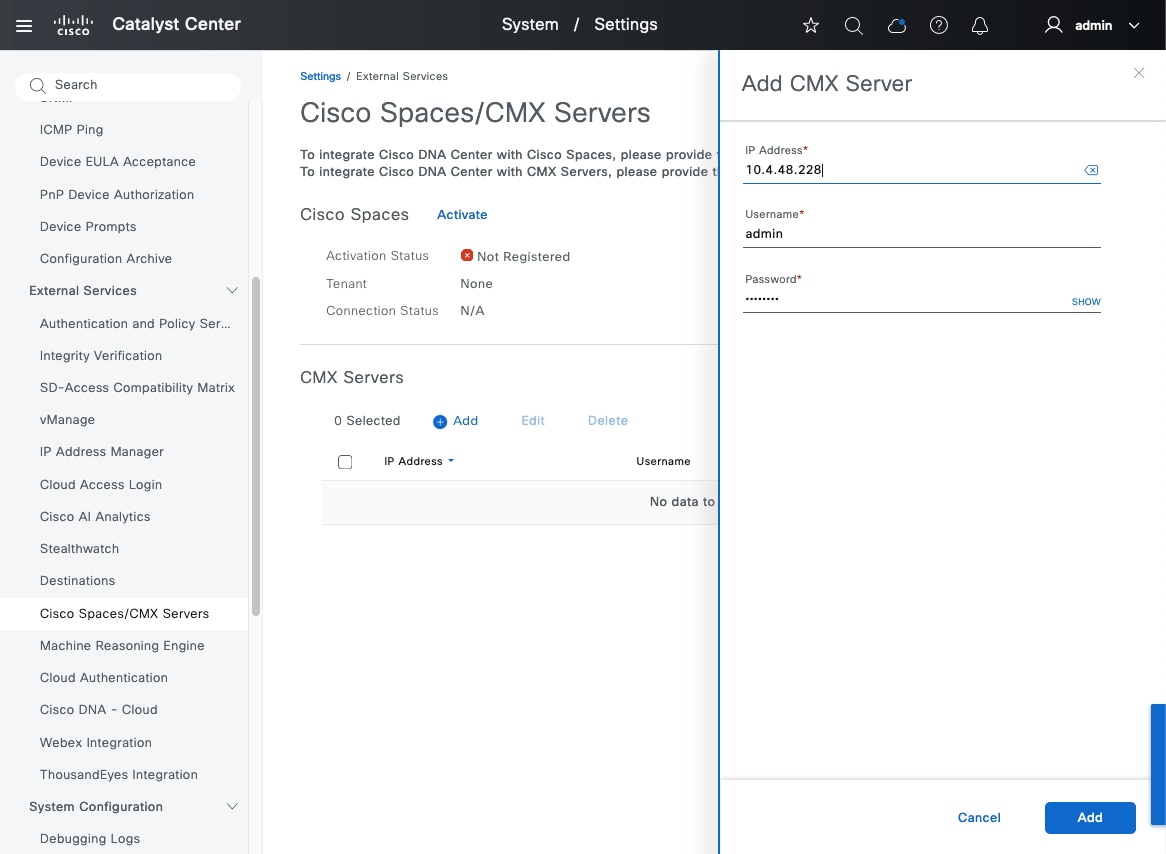This screenshot has height=854, width=1166.
Task: Open the global search magnifier icon
Action: click(853, 26)
